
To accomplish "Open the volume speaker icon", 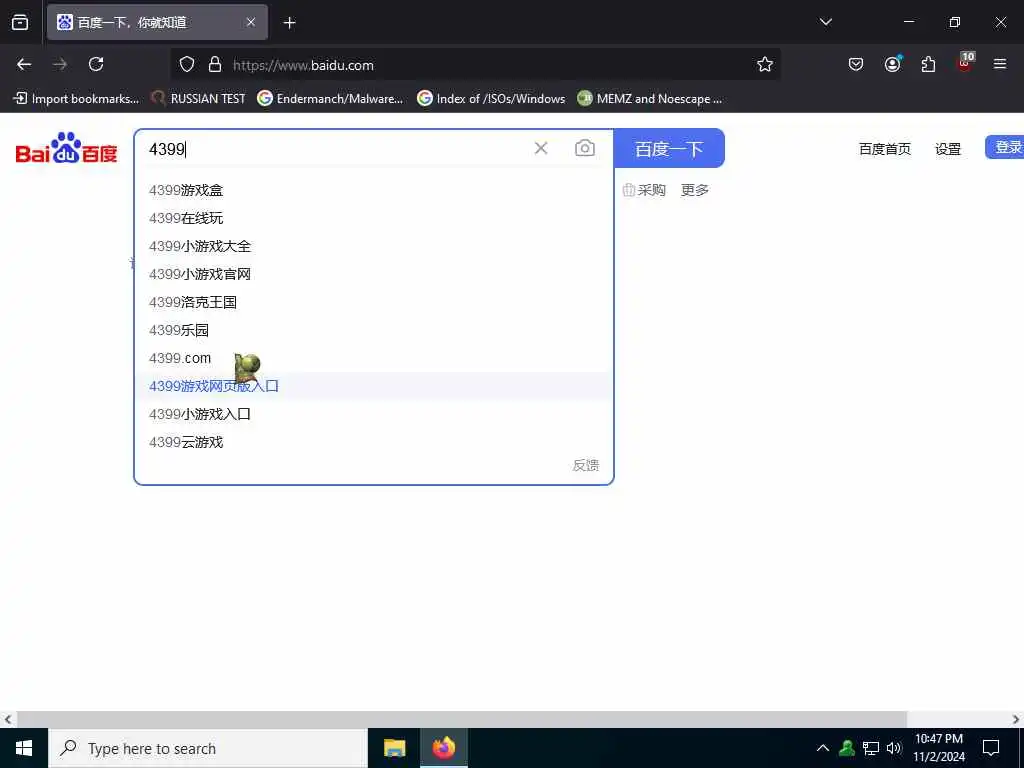I will pyautogui.click(x=894, y=748).
